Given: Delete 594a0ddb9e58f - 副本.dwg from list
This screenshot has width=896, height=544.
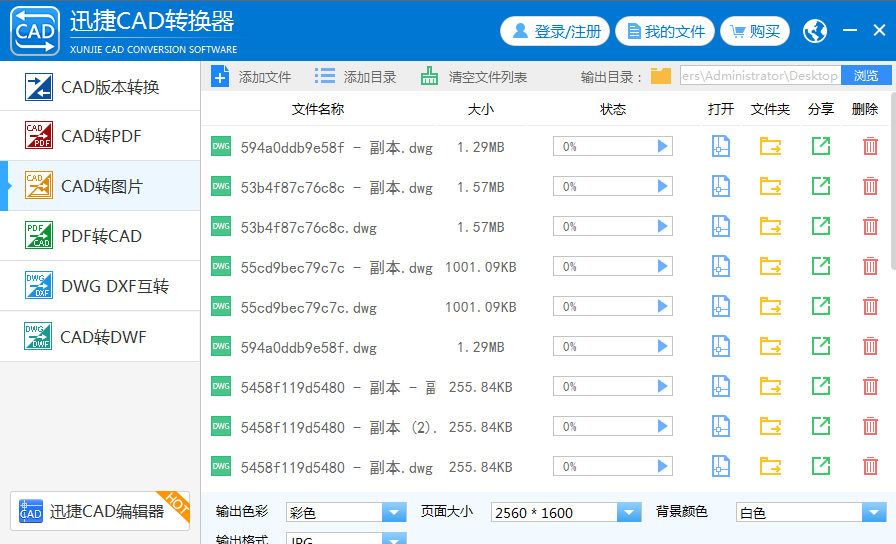Looking at the screenshot, I should pos(870,146).
